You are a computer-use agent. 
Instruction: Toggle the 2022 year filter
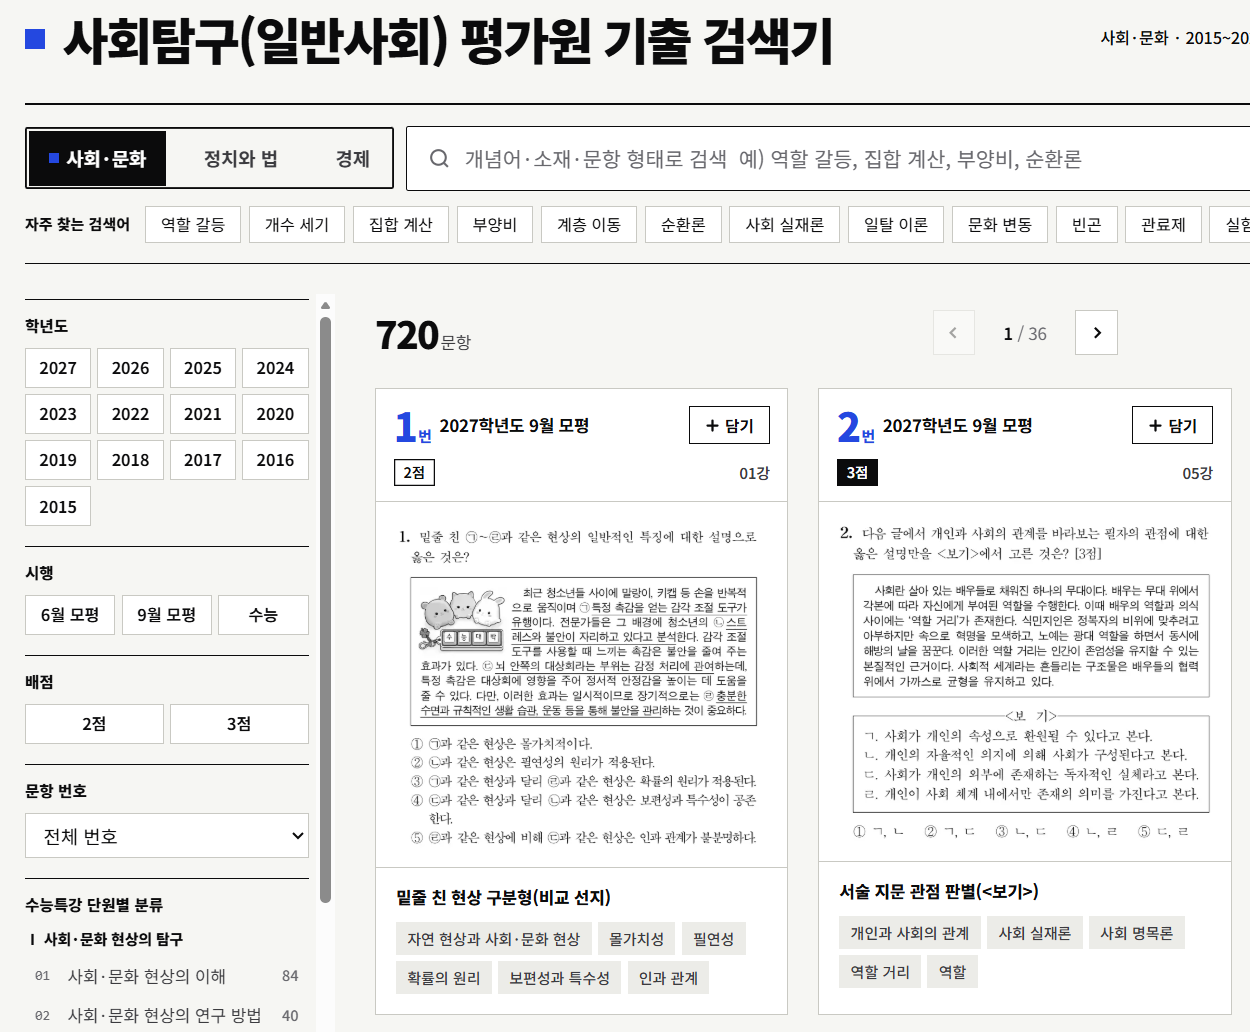(x=130, y=414)
